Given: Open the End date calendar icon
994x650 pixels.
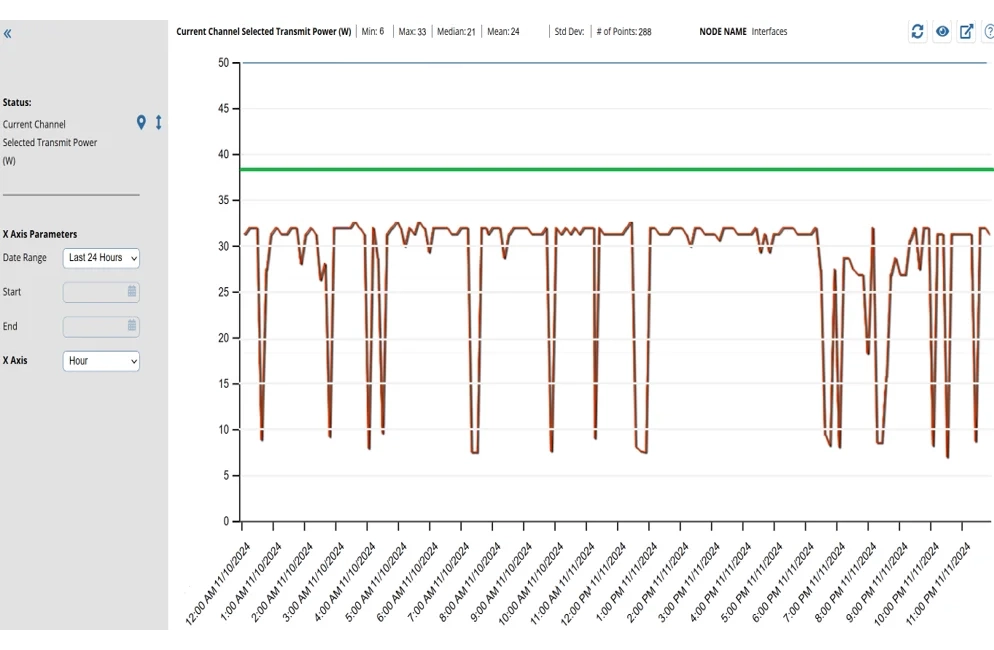Looking at the screenshot, I should click(132, 326).
